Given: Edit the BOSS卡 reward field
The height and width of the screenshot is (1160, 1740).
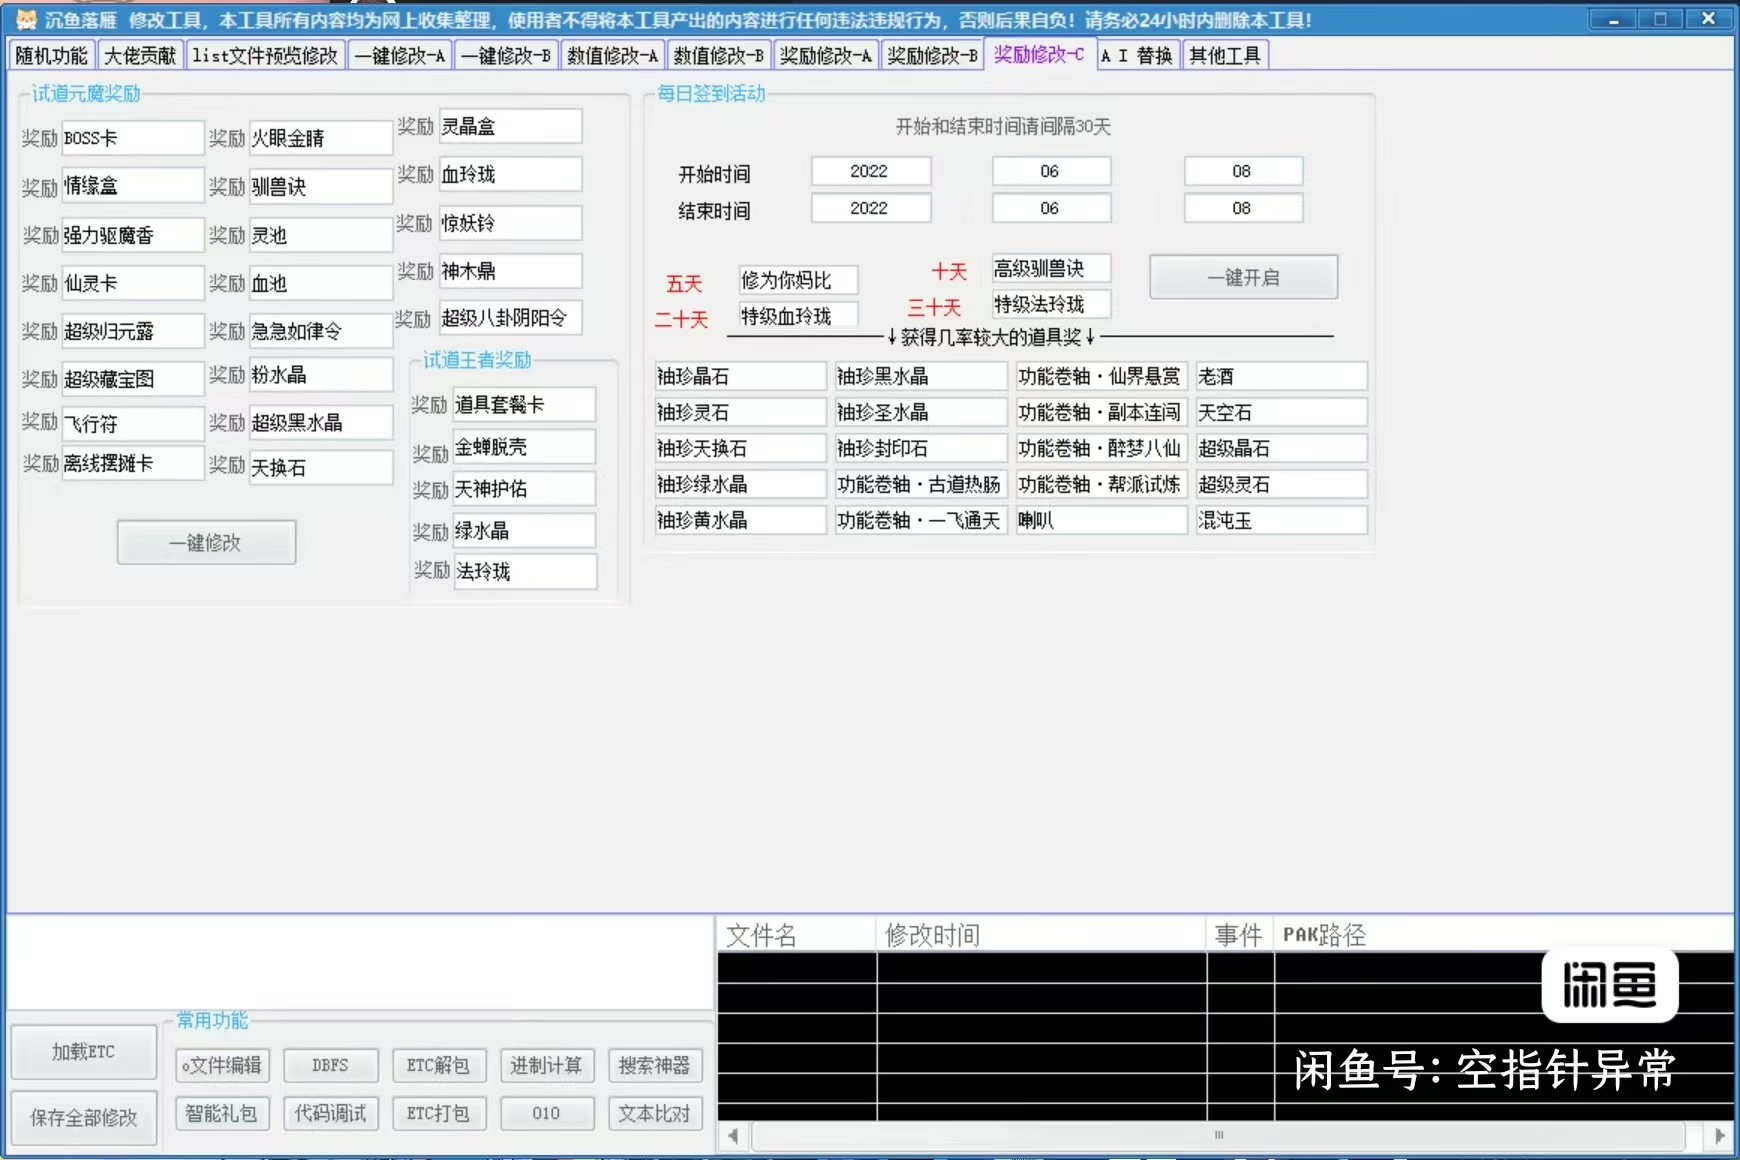Looking at the screenshot, I should (x=132, y=138).
